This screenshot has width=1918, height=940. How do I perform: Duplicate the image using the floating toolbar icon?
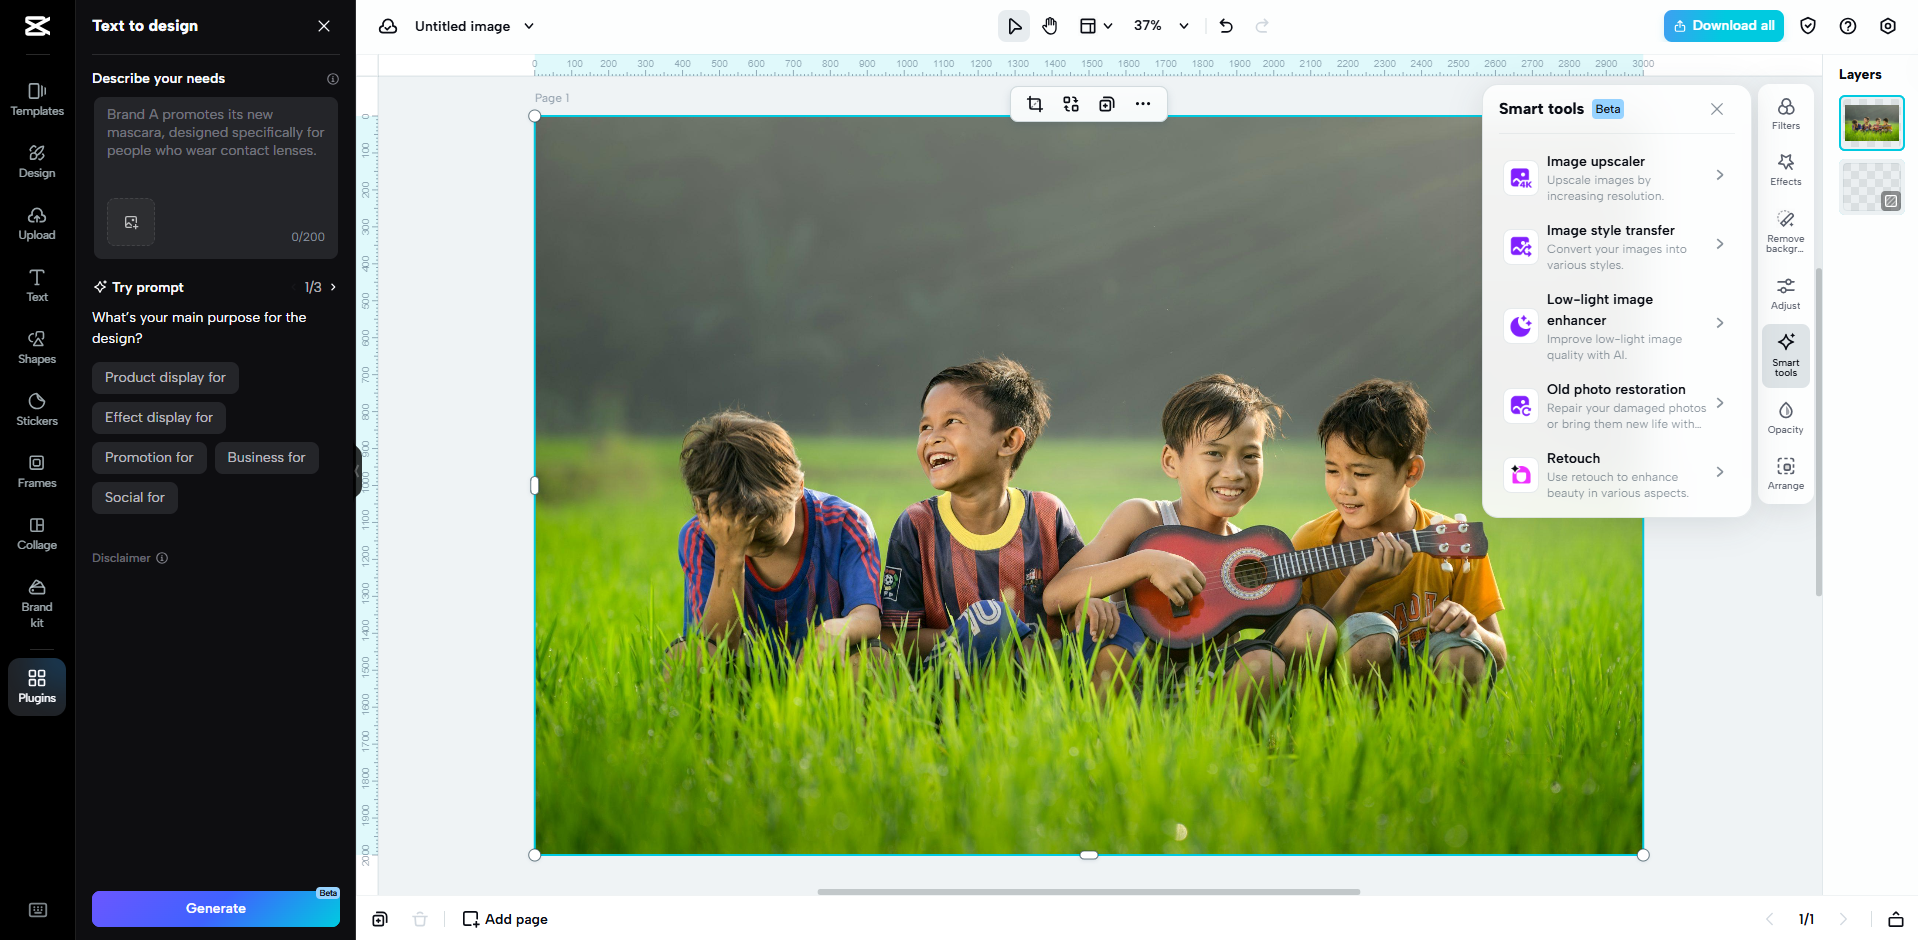(x=1106, y=104)
